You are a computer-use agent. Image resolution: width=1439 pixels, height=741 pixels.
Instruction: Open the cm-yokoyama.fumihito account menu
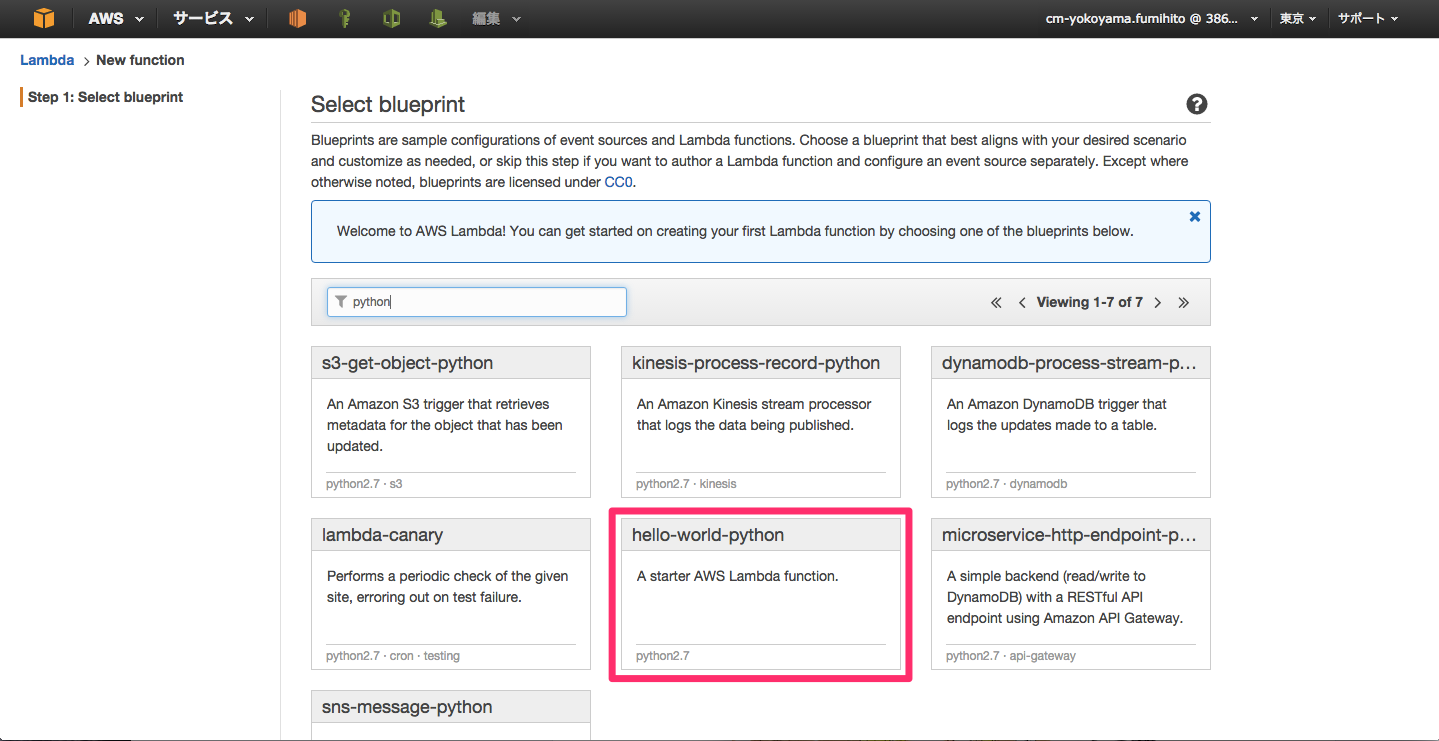pos(1152,19)
